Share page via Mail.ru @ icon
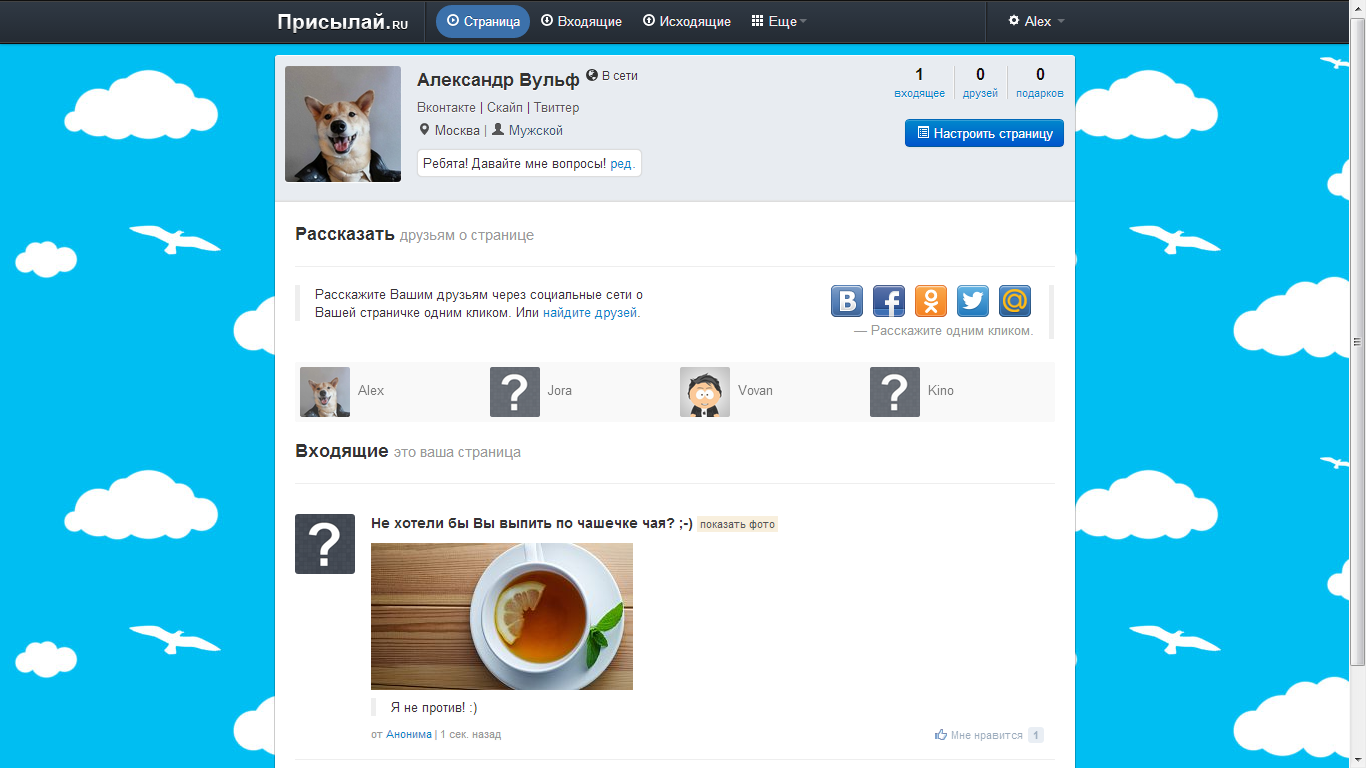Screen dimensions: 1366x768 tap(1015, 301)
